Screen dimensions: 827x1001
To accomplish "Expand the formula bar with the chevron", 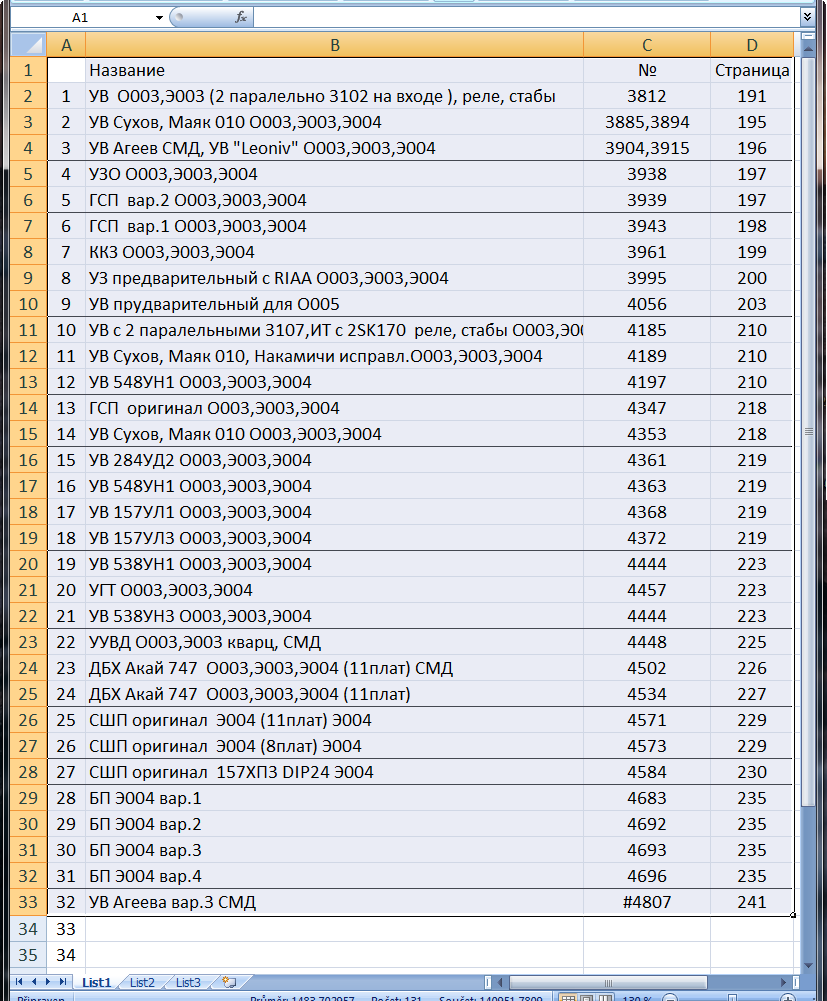I will [807, 17].
